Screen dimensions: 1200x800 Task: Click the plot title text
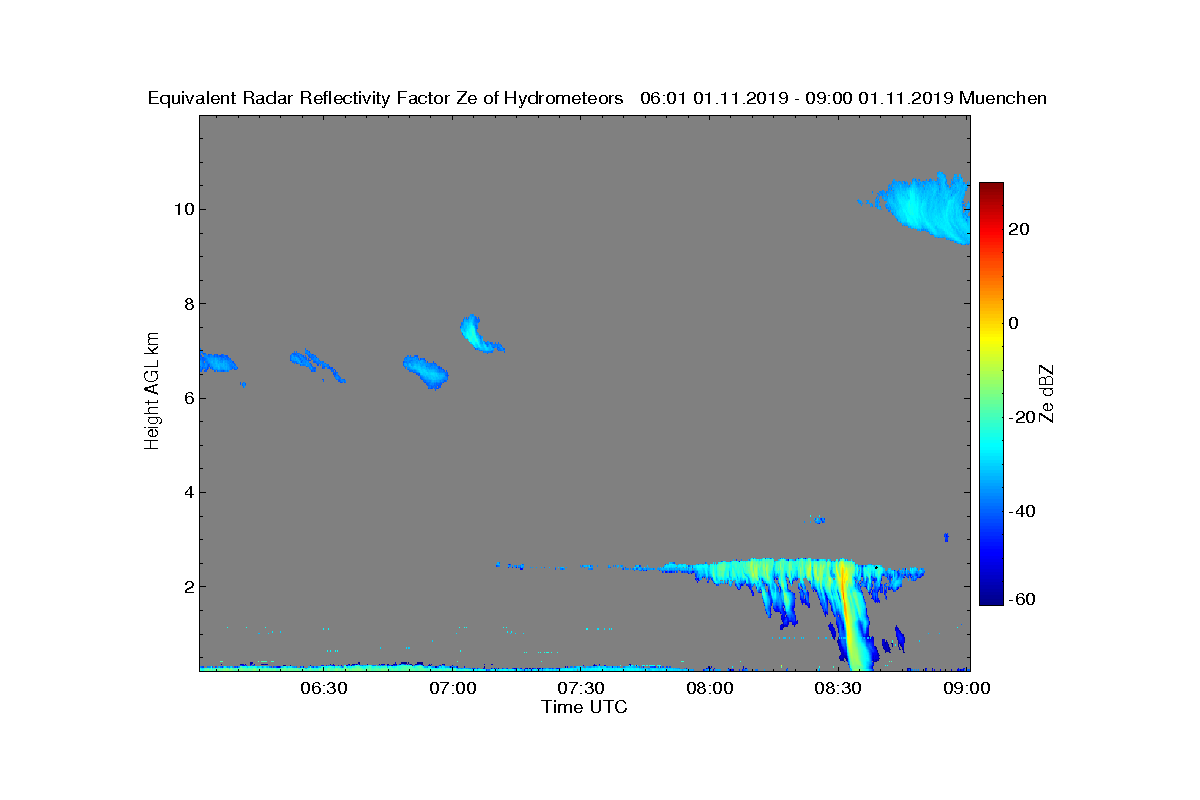click(x=597, y=98)
